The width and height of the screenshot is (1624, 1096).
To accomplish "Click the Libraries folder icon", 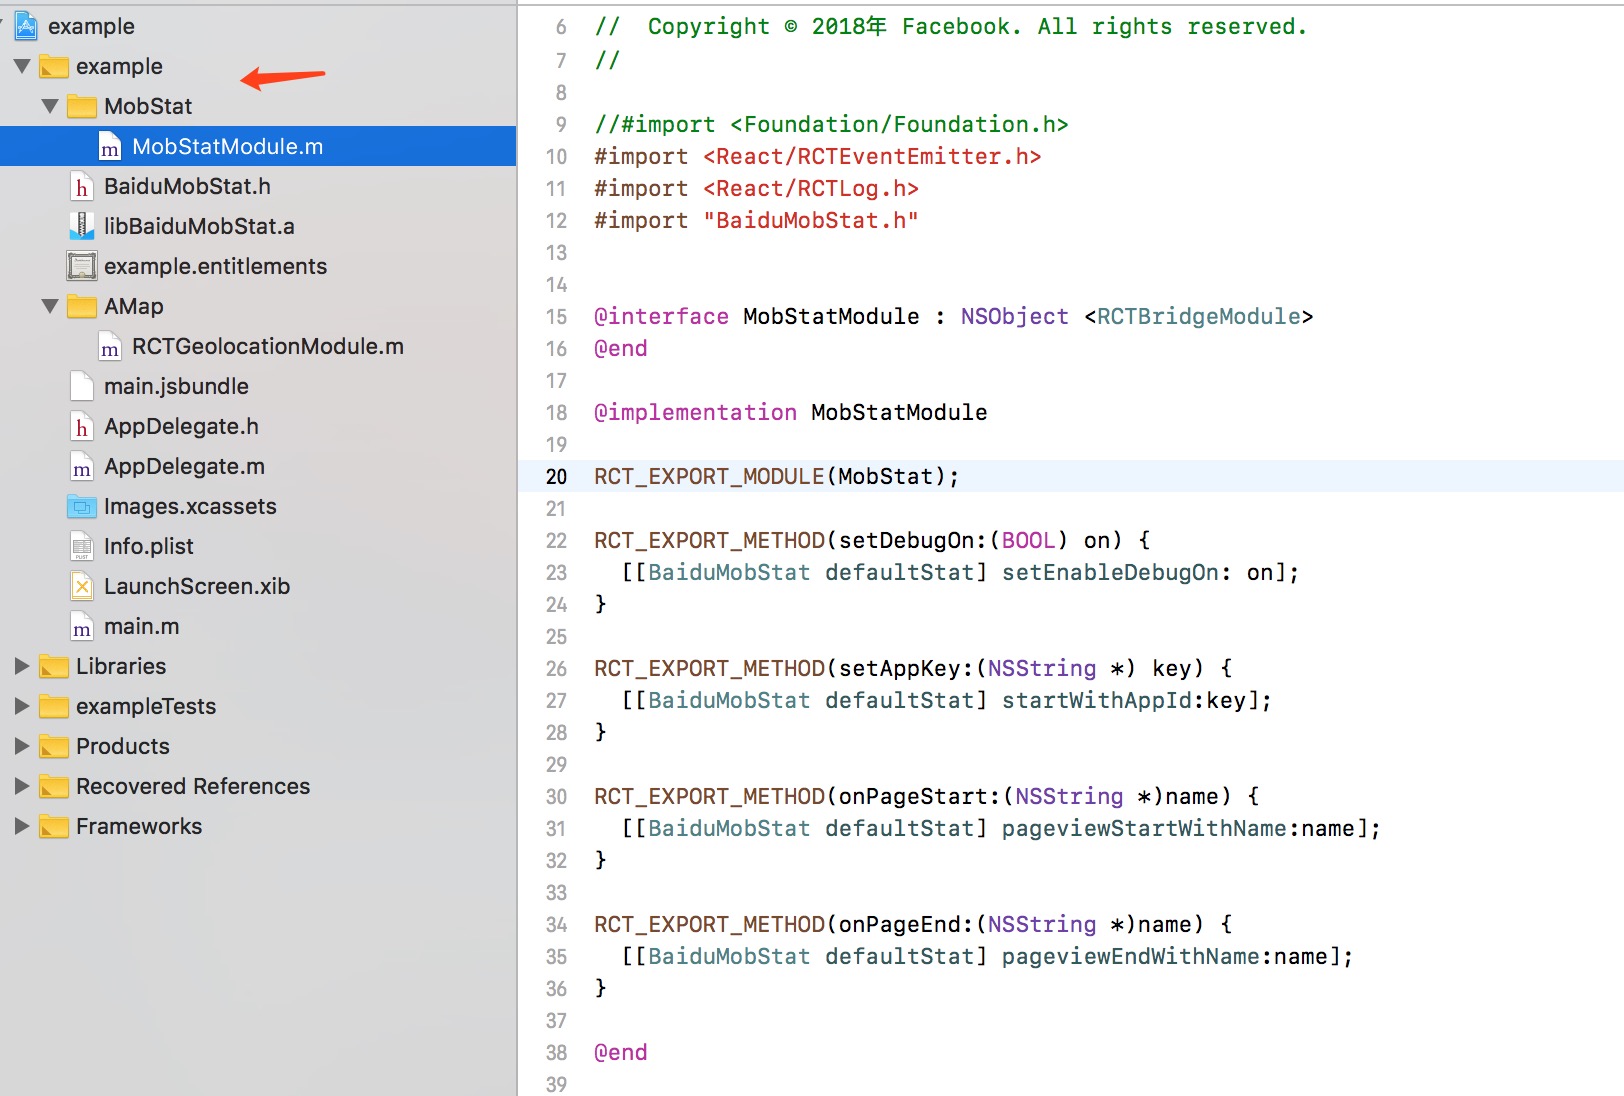I will pos(54,667).
